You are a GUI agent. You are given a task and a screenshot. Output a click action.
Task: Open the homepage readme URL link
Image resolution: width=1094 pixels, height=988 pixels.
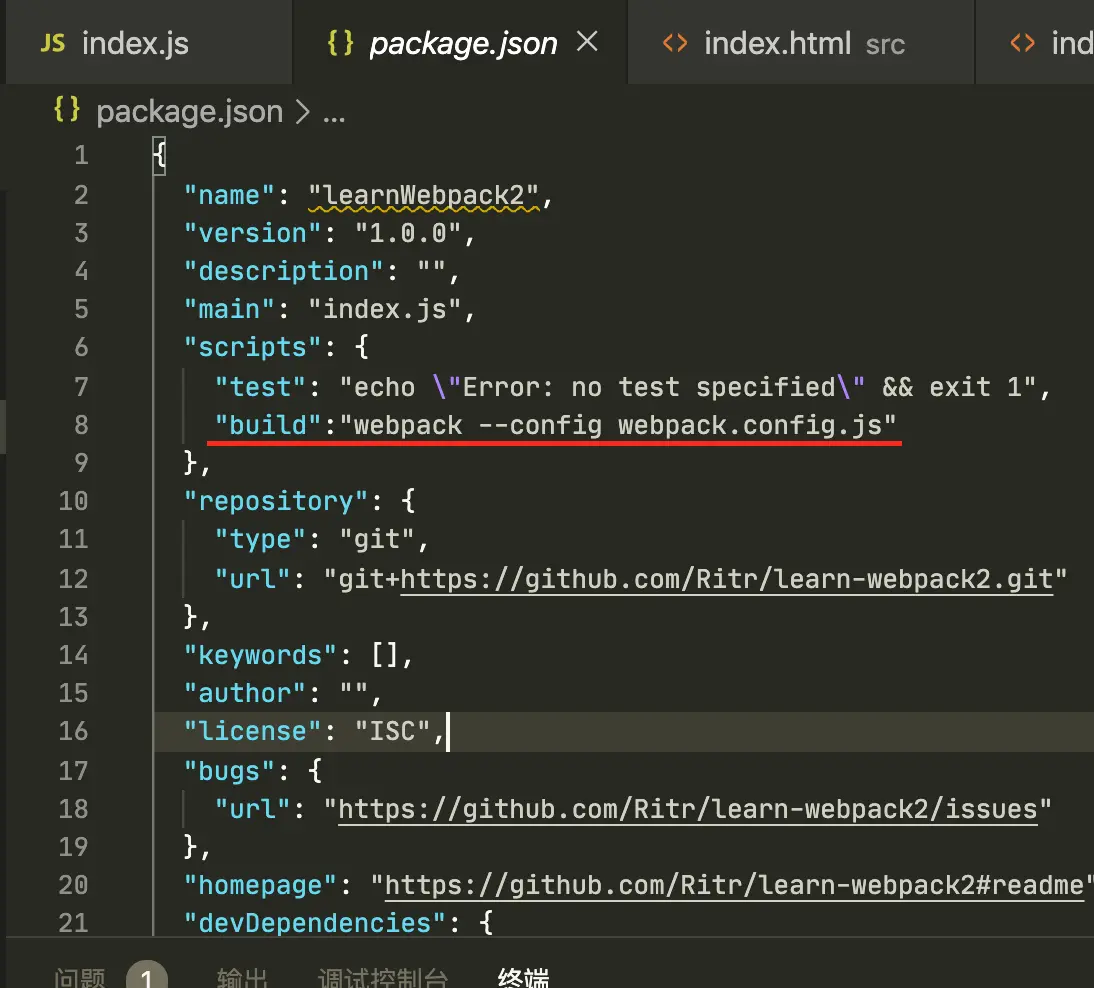735,885
